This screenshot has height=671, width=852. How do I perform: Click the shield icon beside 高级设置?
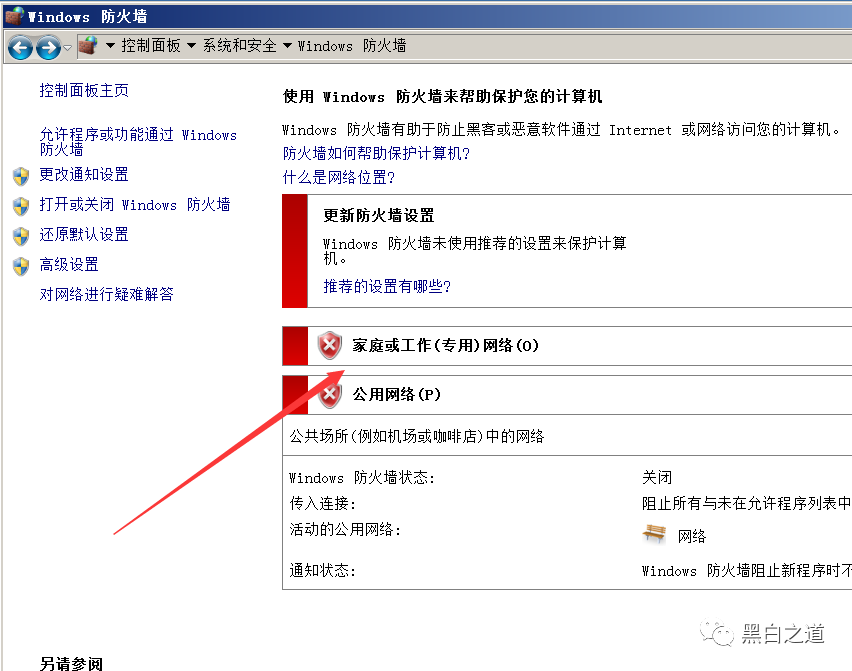[21, 266]
